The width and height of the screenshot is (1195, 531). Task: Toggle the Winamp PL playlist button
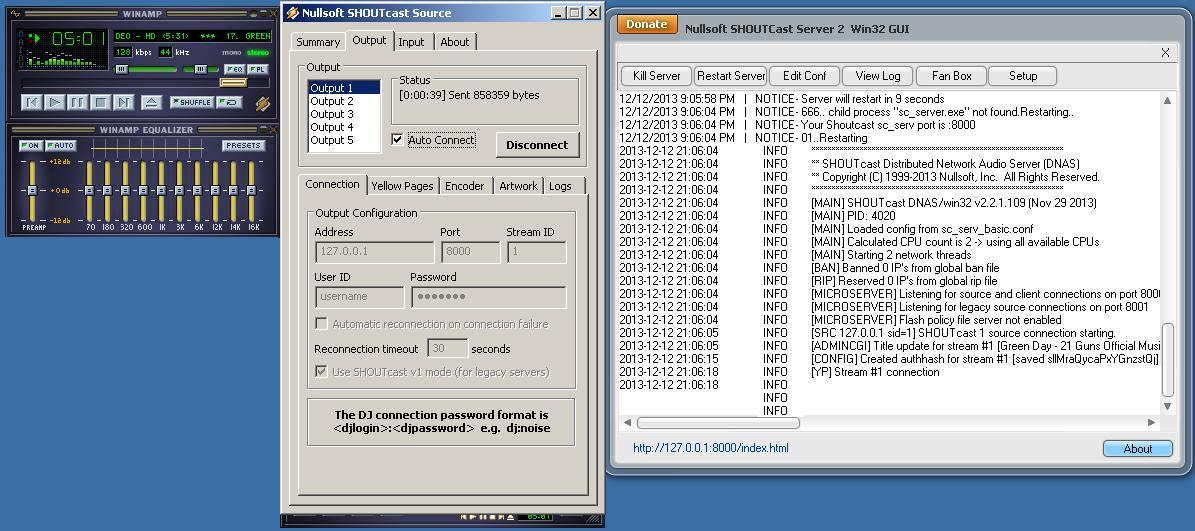[258, 69]
